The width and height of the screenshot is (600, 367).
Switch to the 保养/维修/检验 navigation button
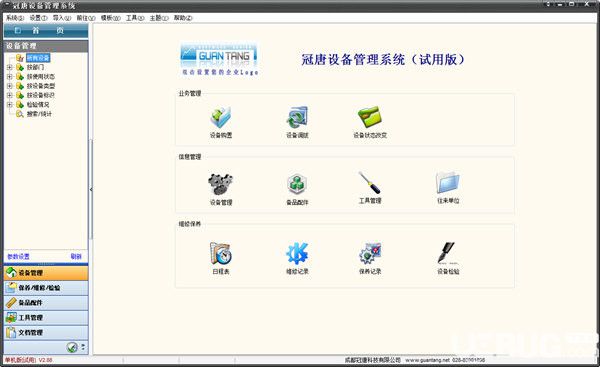(x=46, y=288)
